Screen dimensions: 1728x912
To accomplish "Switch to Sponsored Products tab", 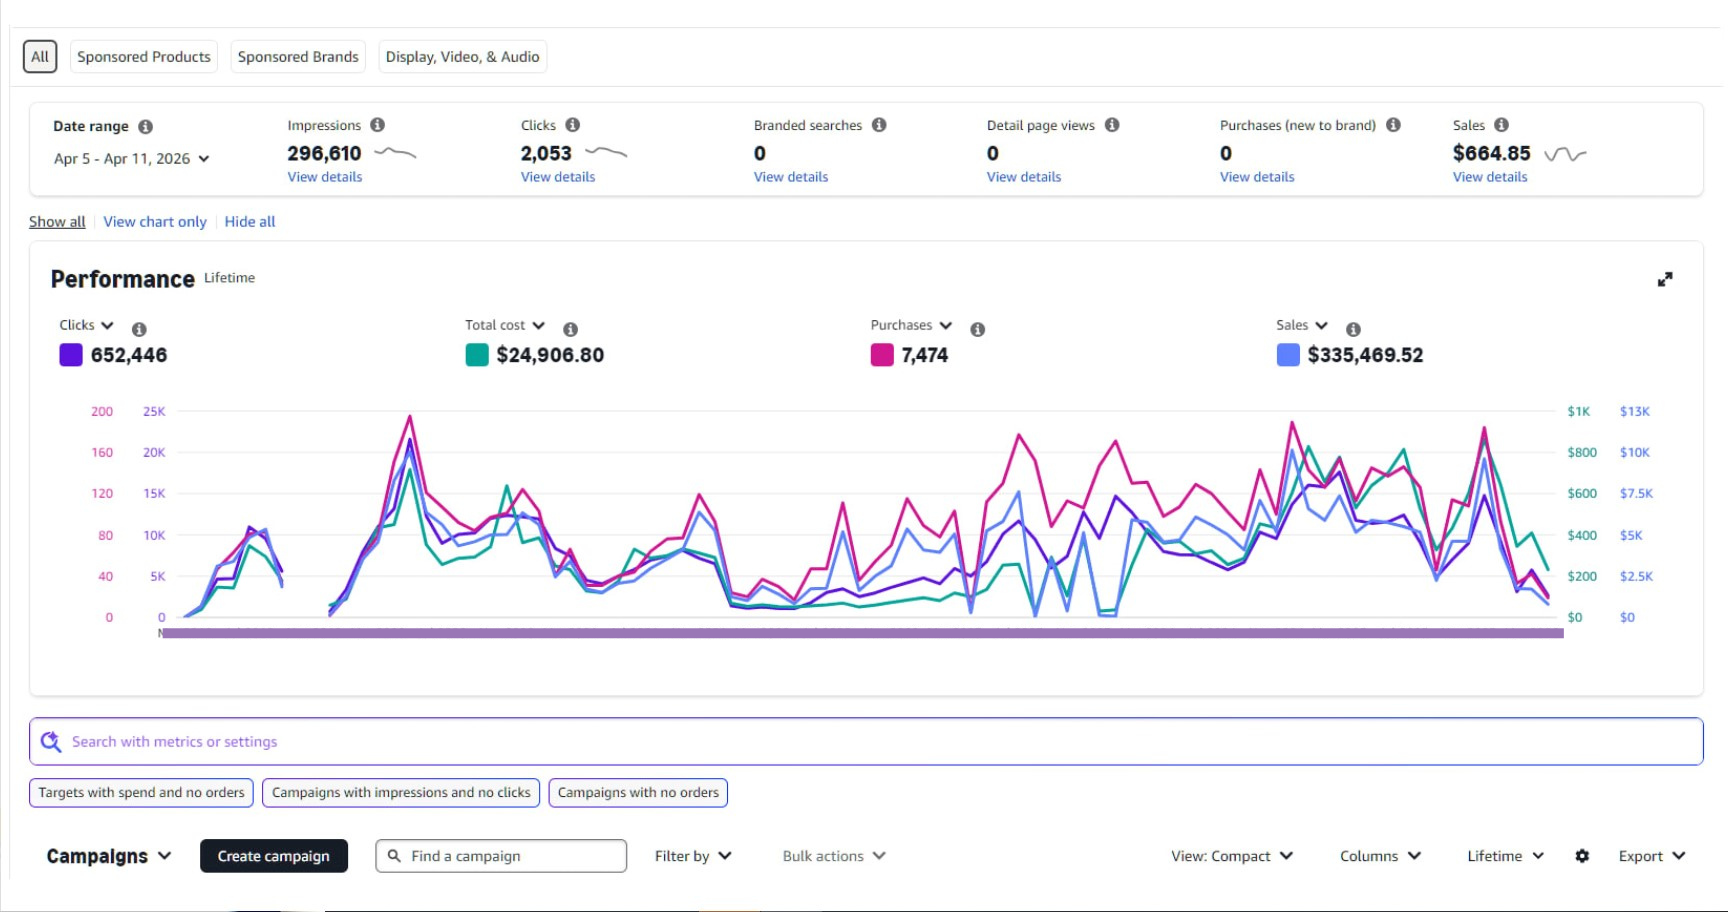I will [x=144, y=57].
